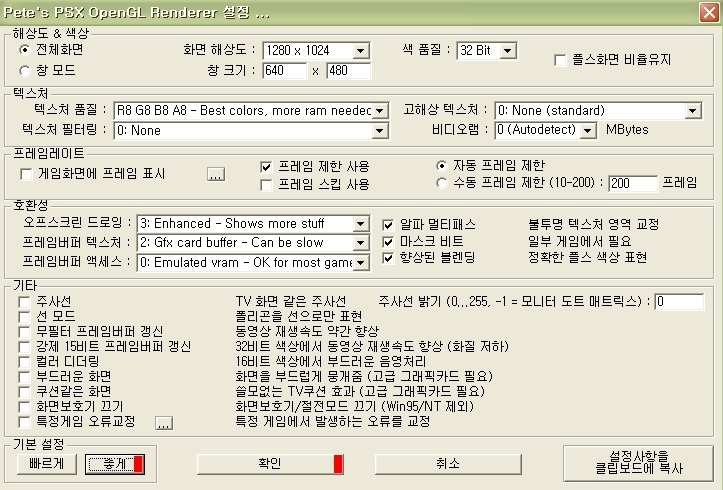Enable the 주사선 scanlines checkbox

24,302
